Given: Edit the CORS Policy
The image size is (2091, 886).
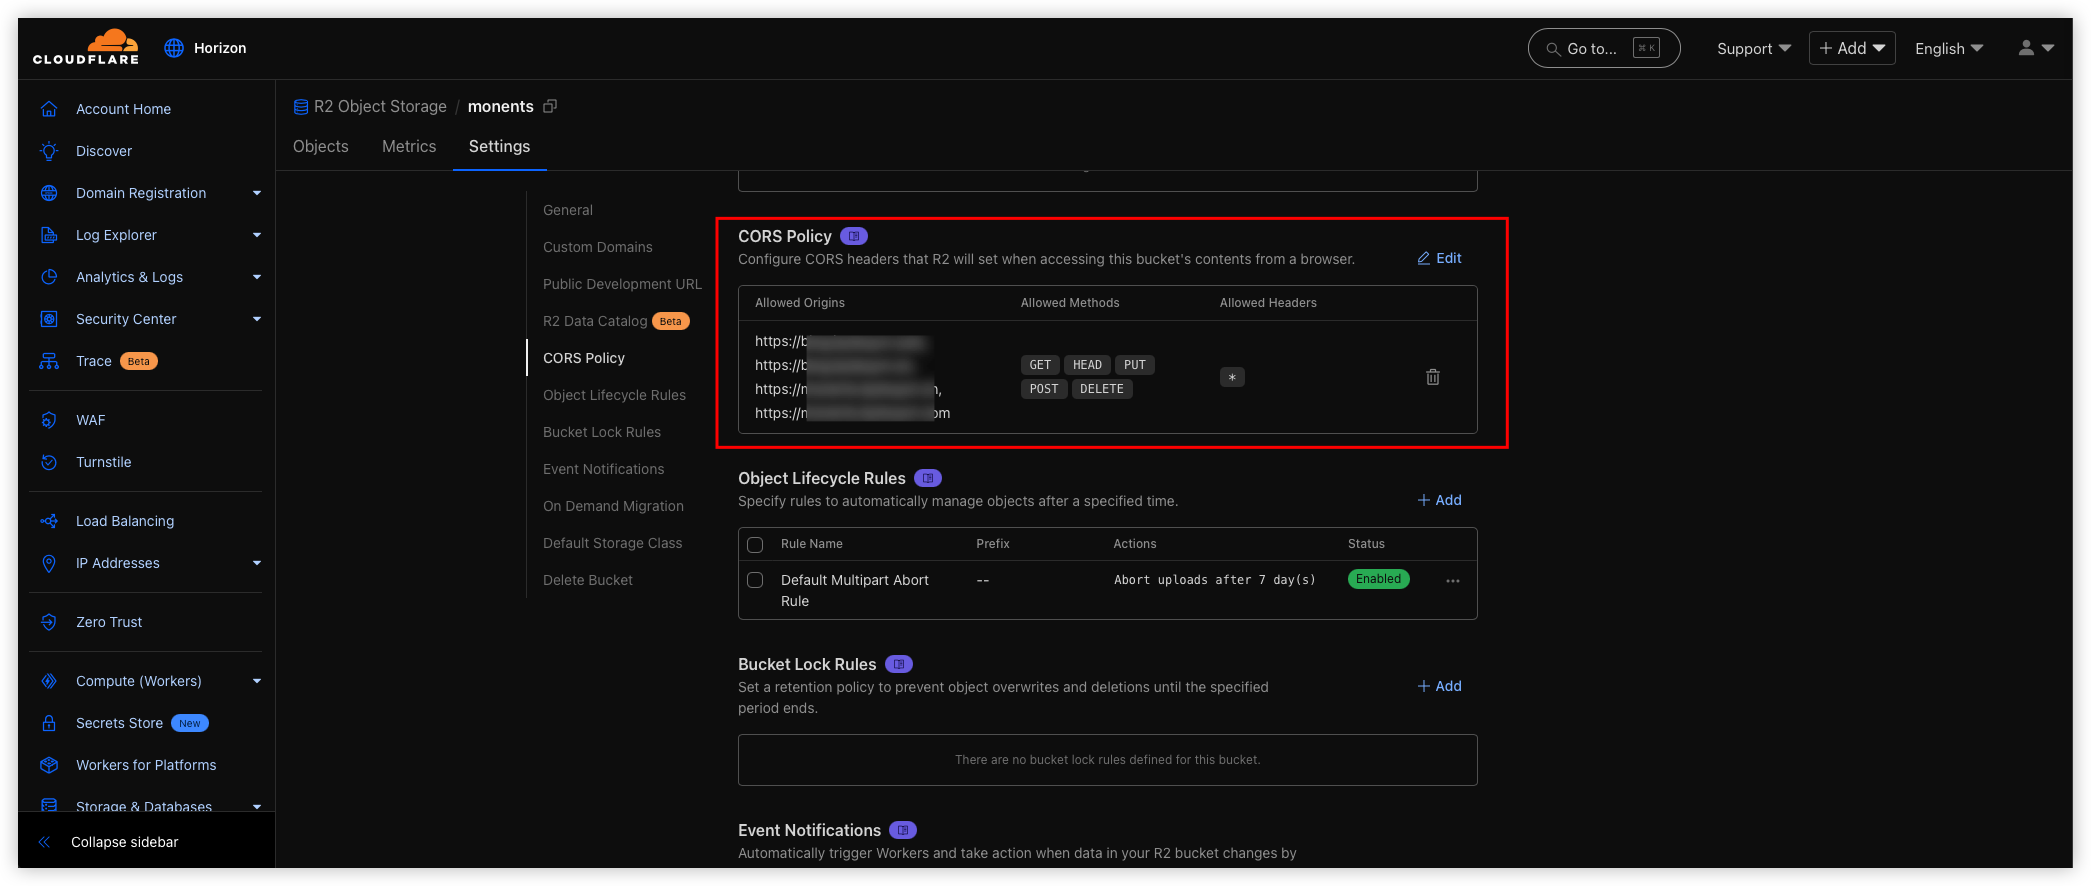Looking at the screenshot, I should point(1440,258).
